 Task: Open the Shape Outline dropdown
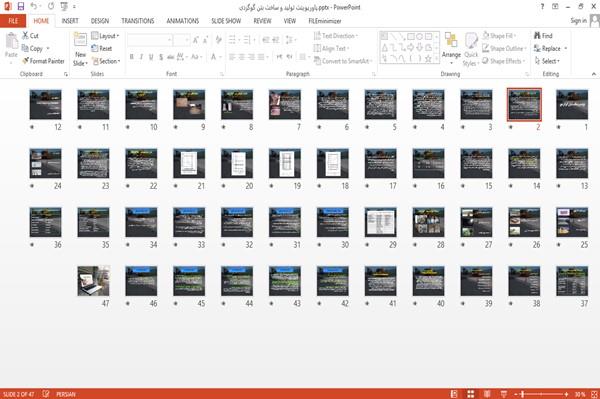504,48
